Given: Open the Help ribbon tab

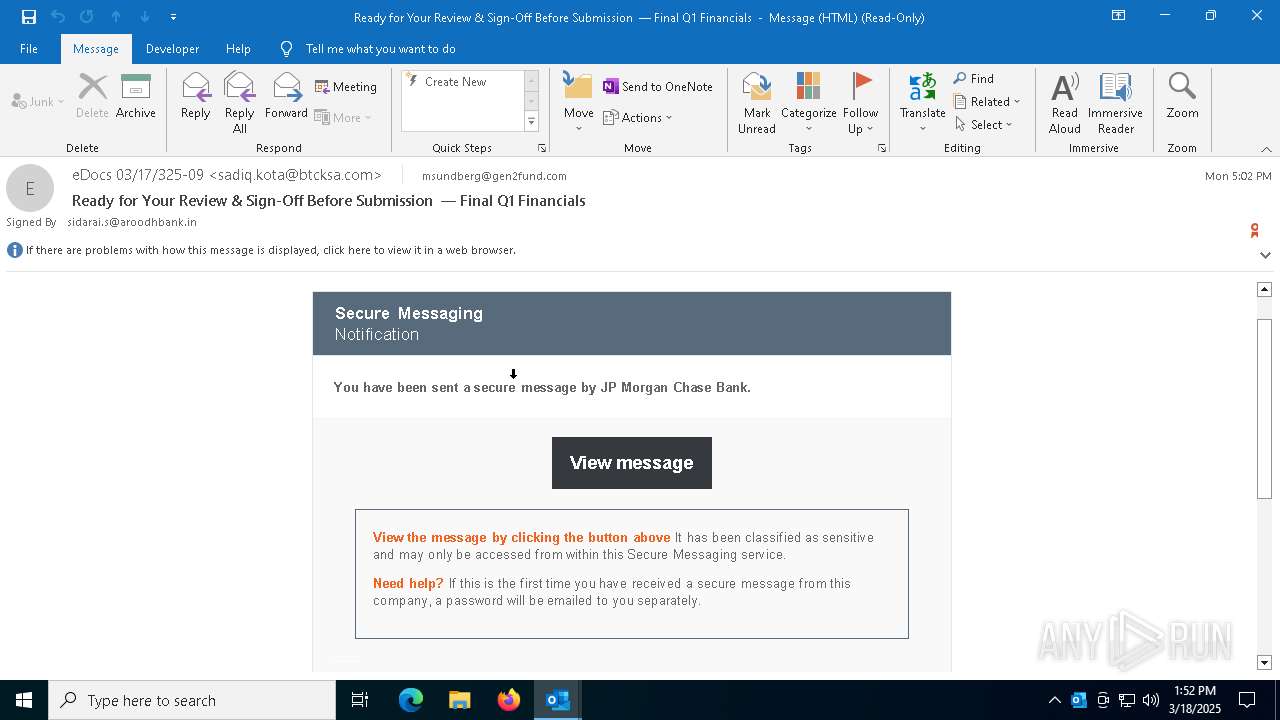Looking at the screenshot, I should click(238, 48).
